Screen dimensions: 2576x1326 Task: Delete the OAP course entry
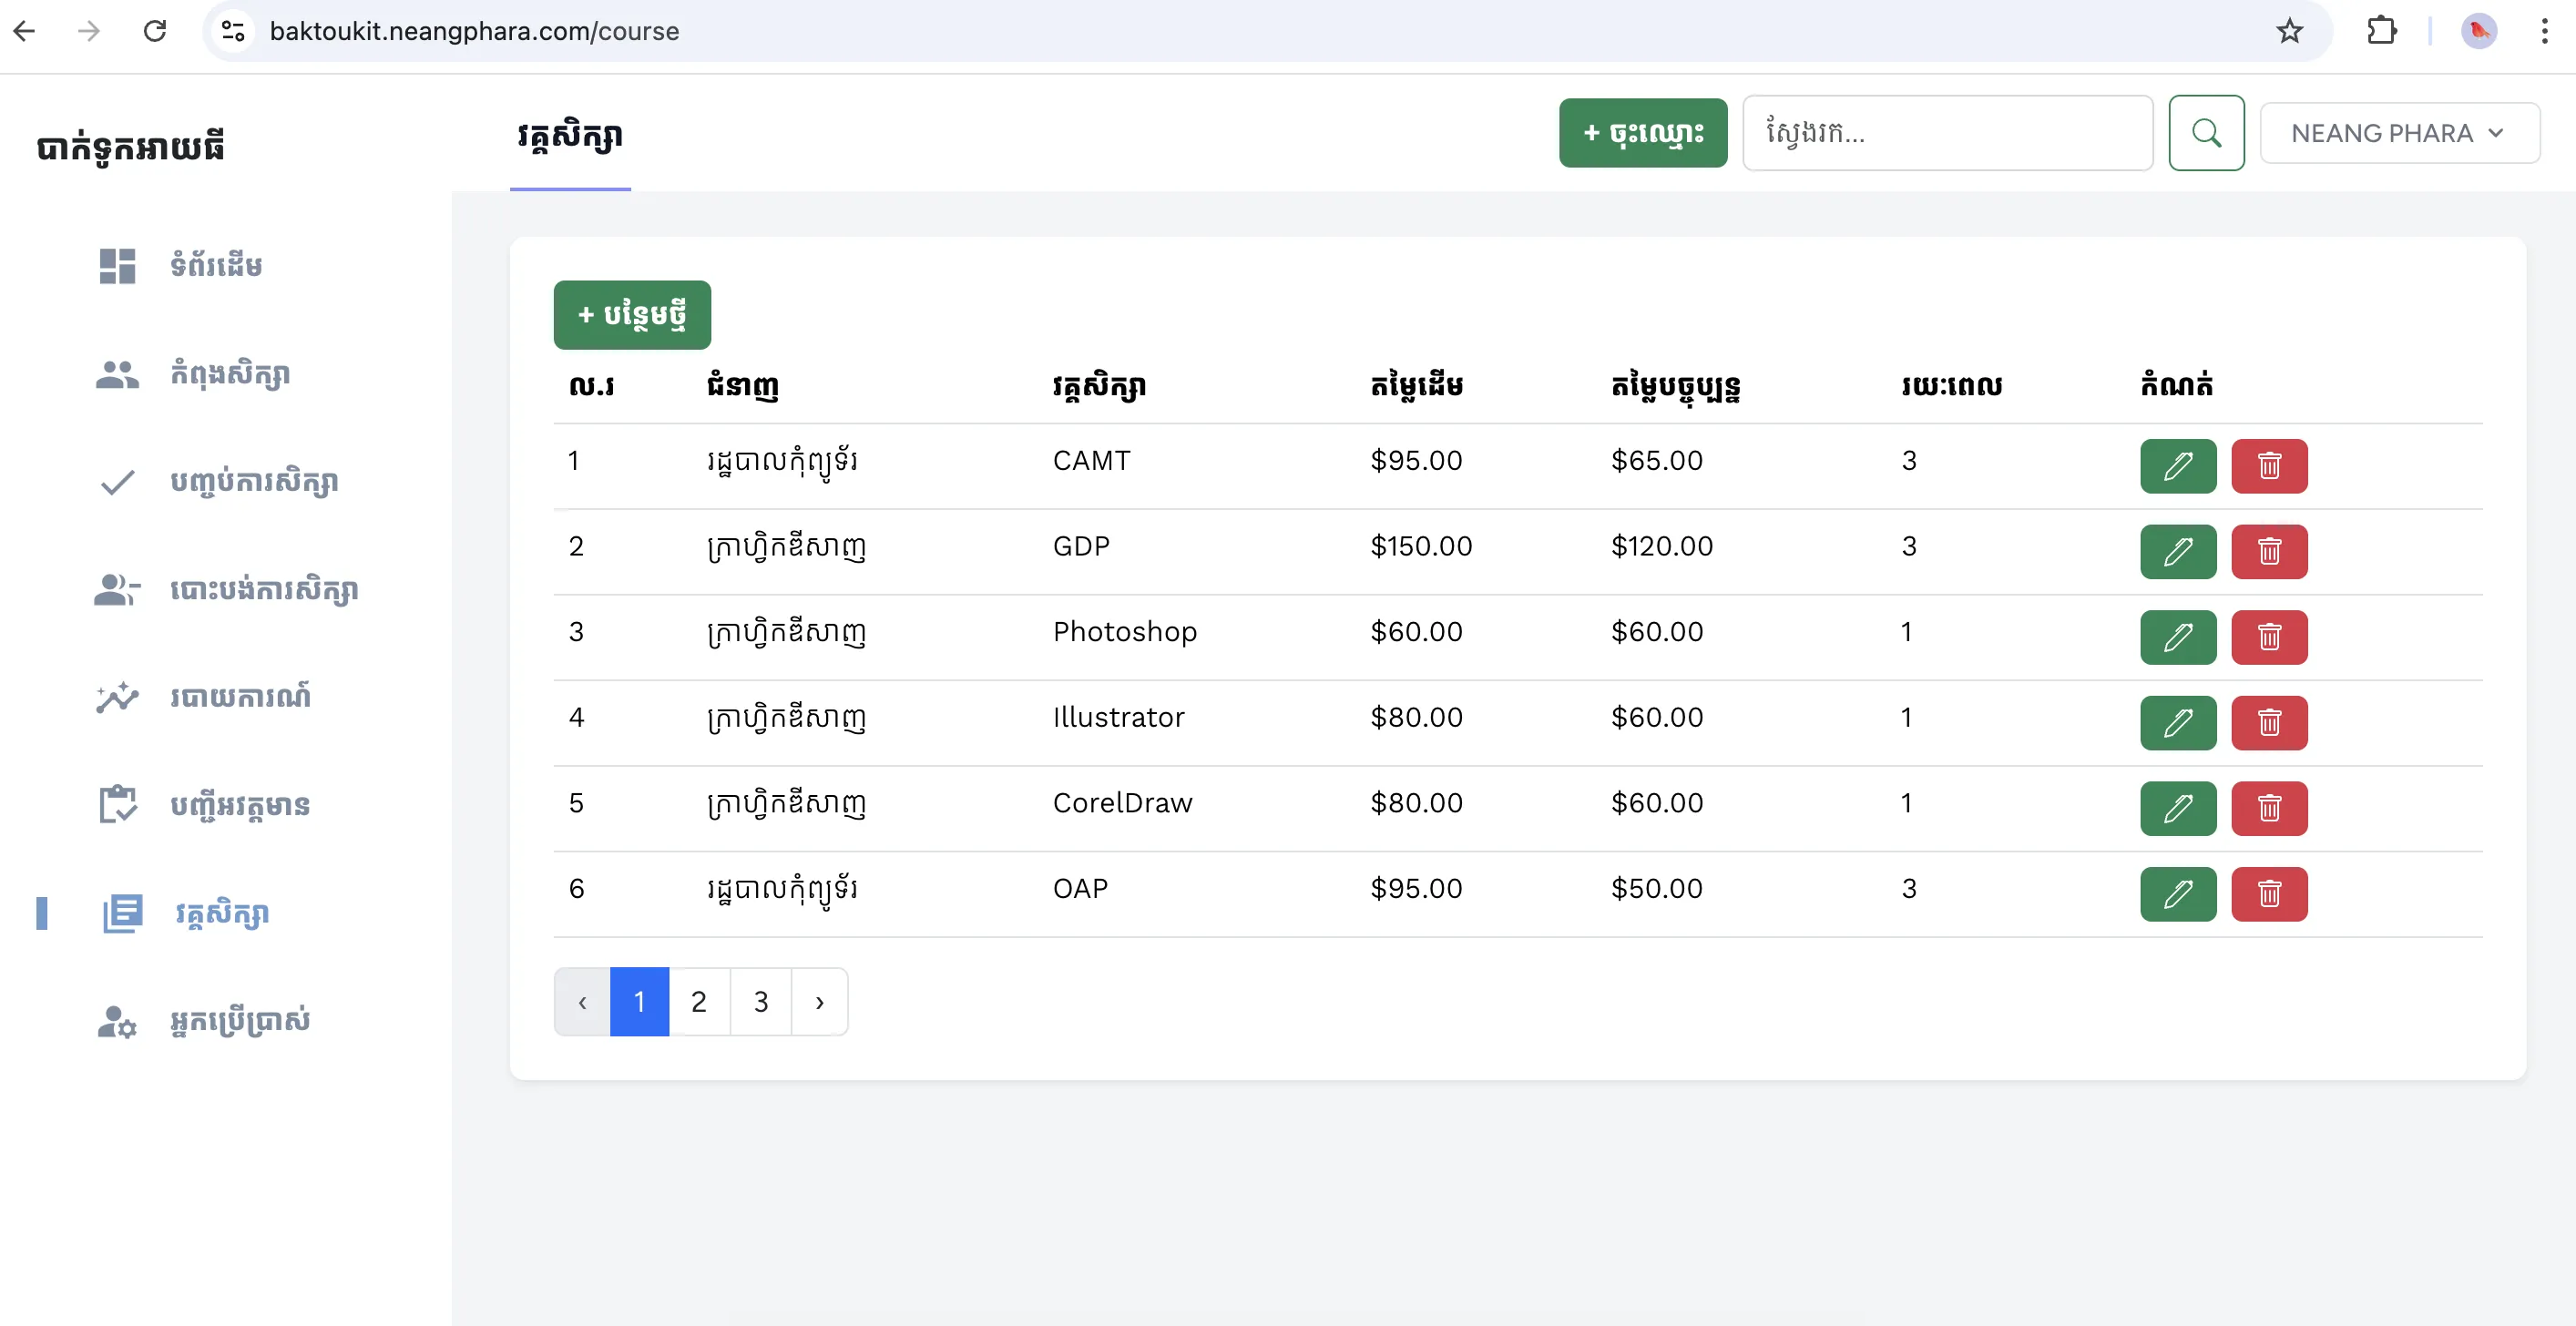point(2268,894)
